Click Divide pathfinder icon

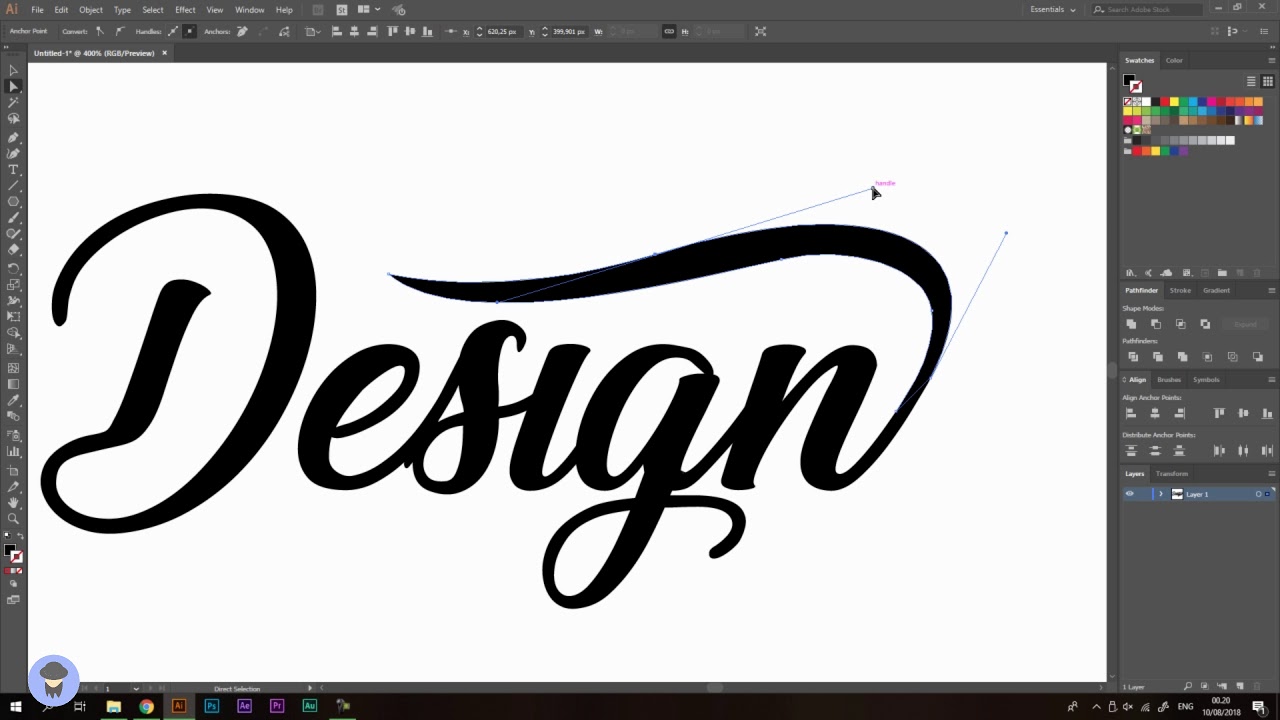tap(1132, 357)
